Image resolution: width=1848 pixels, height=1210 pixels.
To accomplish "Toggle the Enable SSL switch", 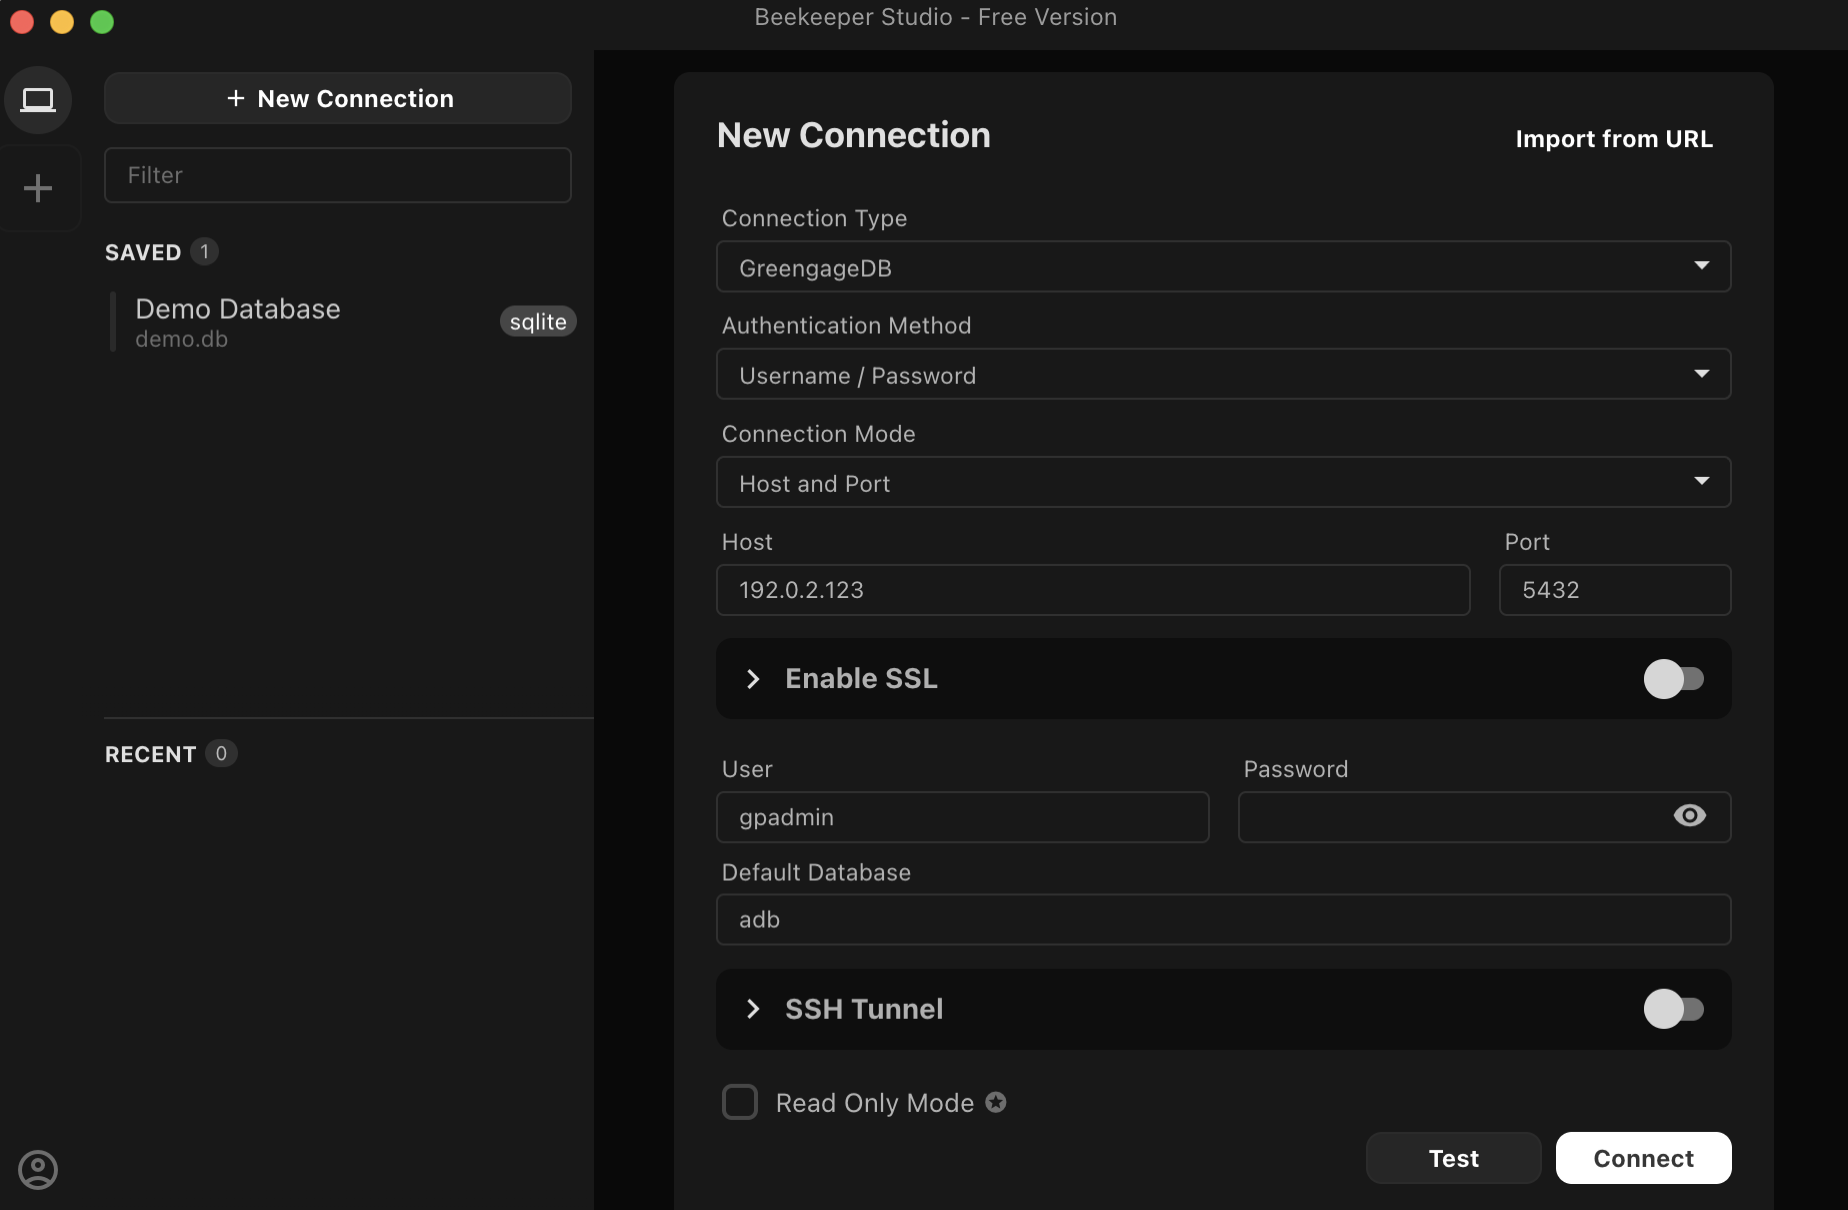I will [1673, 679].
